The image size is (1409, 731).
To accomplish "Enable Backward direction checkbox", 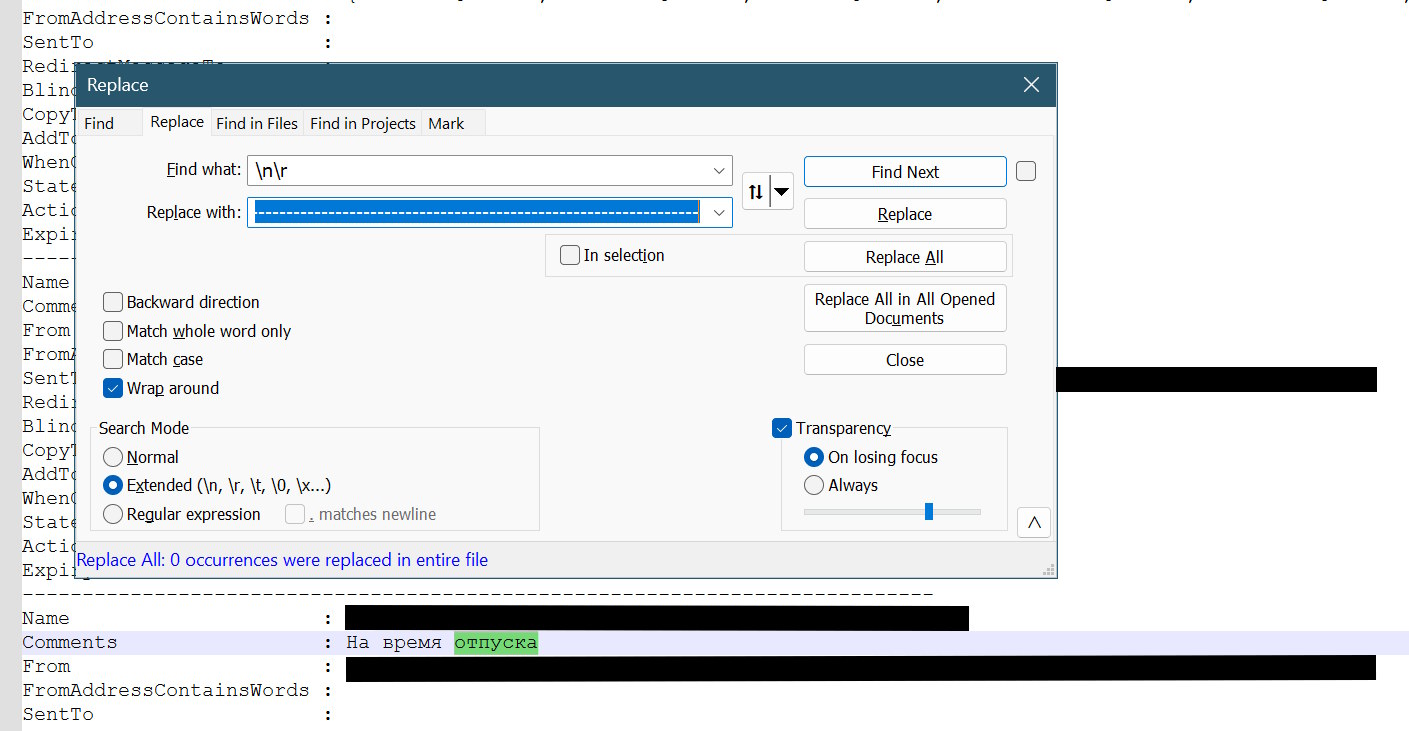I will [x=112, y=302].
